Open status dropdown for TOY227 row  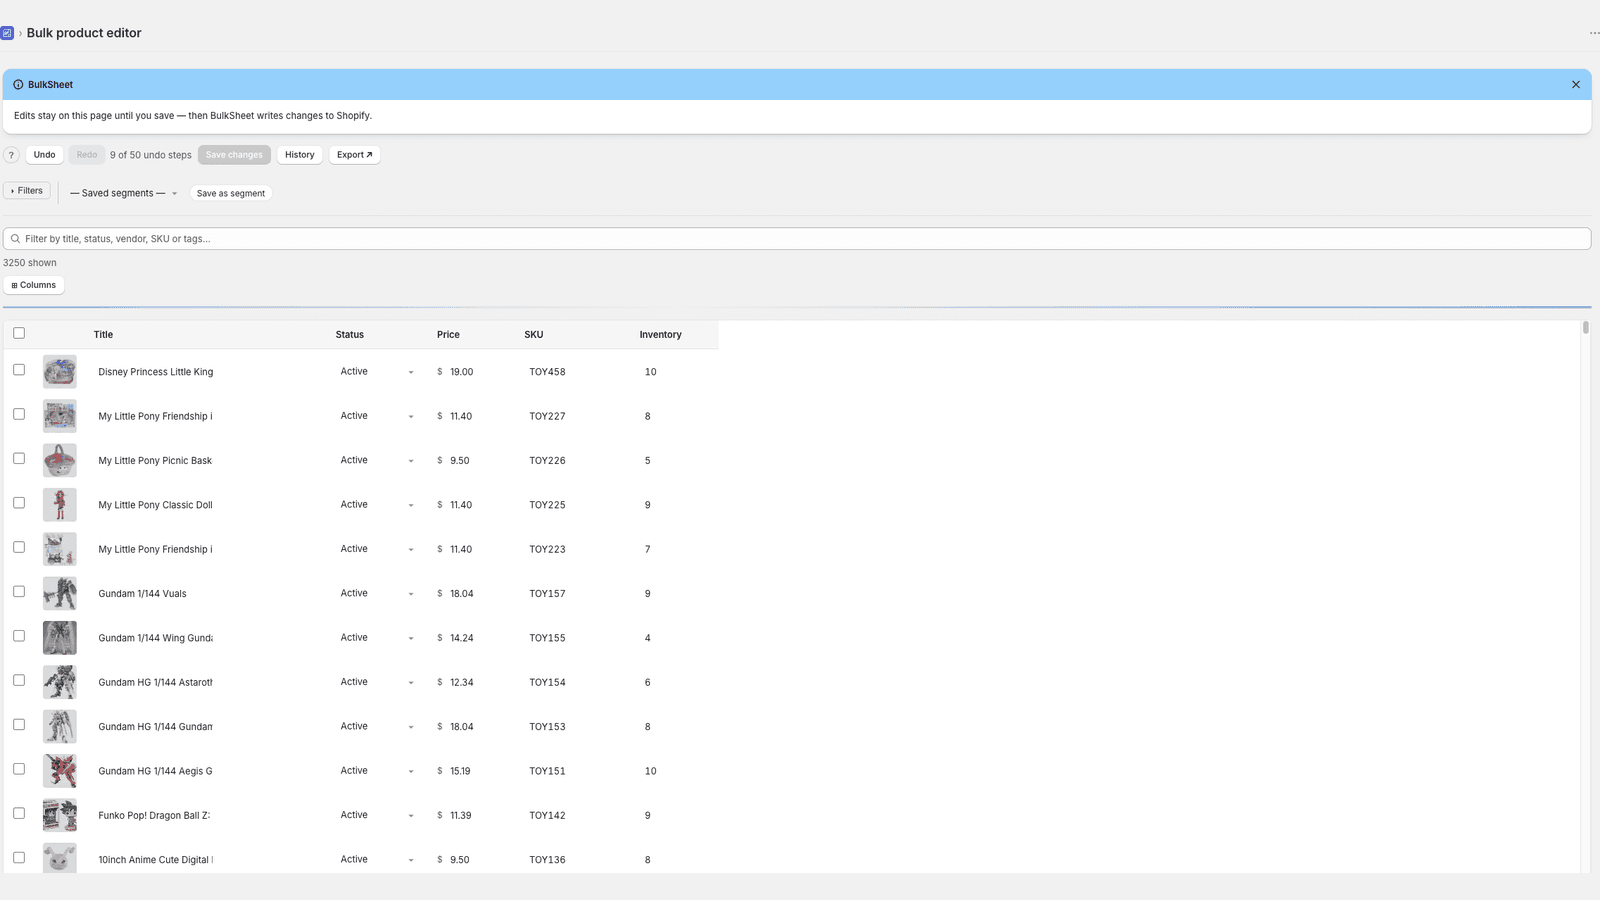click(376, 416)
